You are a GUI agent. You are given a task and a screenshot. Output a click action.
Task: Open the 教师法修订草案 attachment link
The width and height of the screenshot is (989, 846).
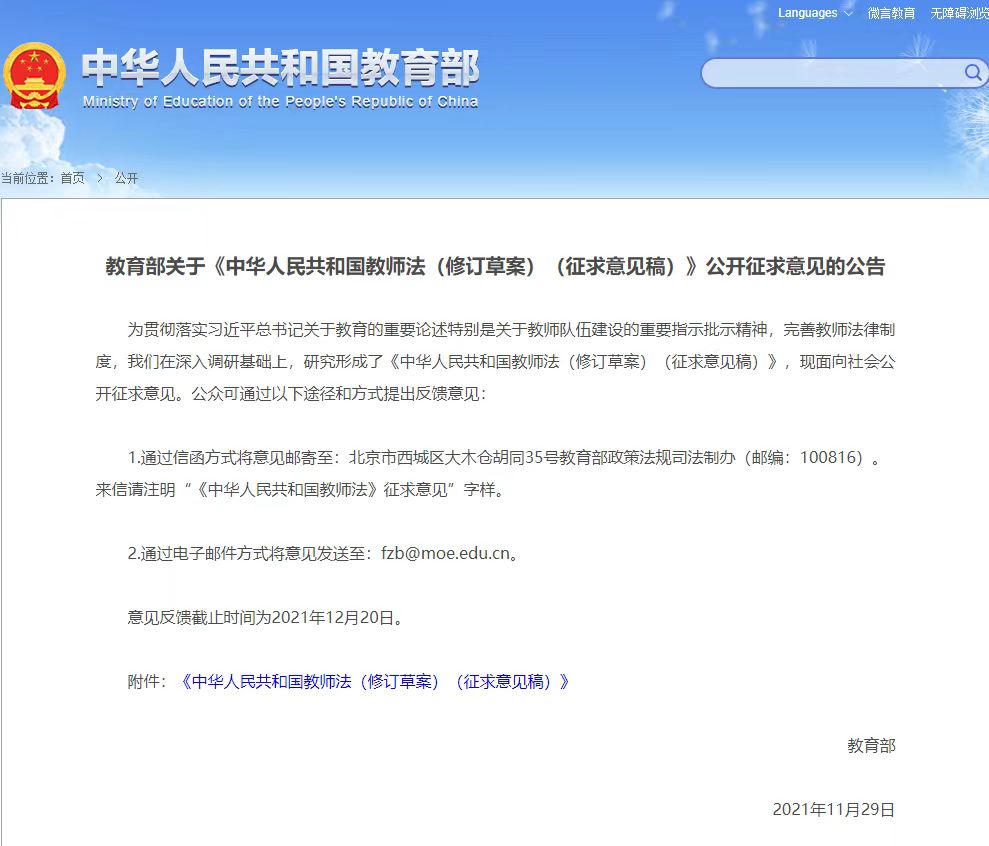tap(375, 681)
